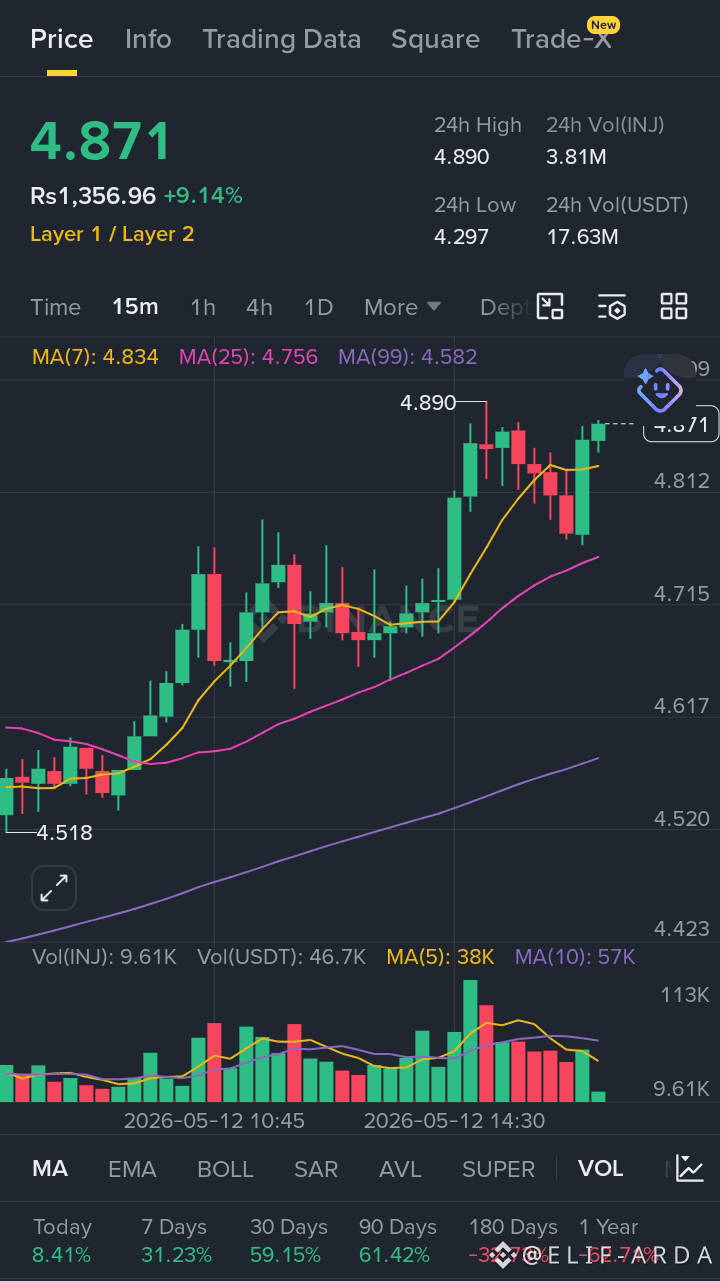Tap the current price tag on axis
The height and width of the screenshot is (1281, 720).
click(x=680, y=425)
